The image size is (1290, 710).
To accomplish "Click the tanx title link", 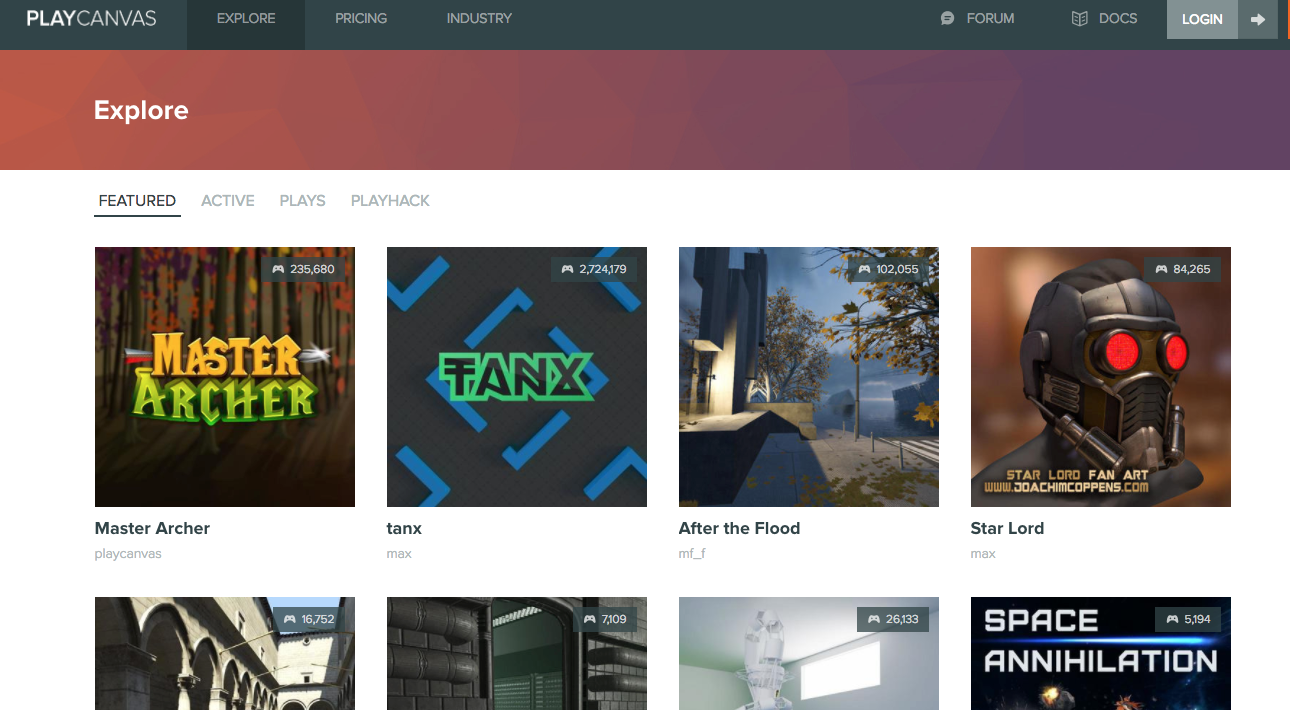I will click(x=404, y=528).
